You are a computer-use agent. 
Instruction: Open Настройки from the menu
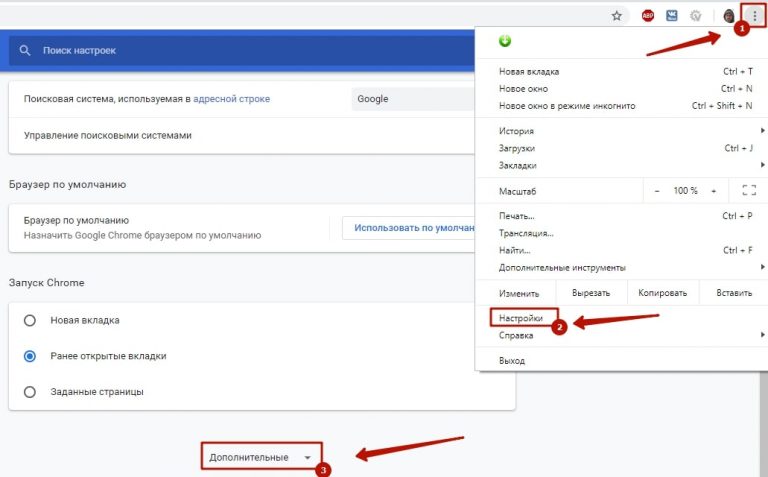521,318
